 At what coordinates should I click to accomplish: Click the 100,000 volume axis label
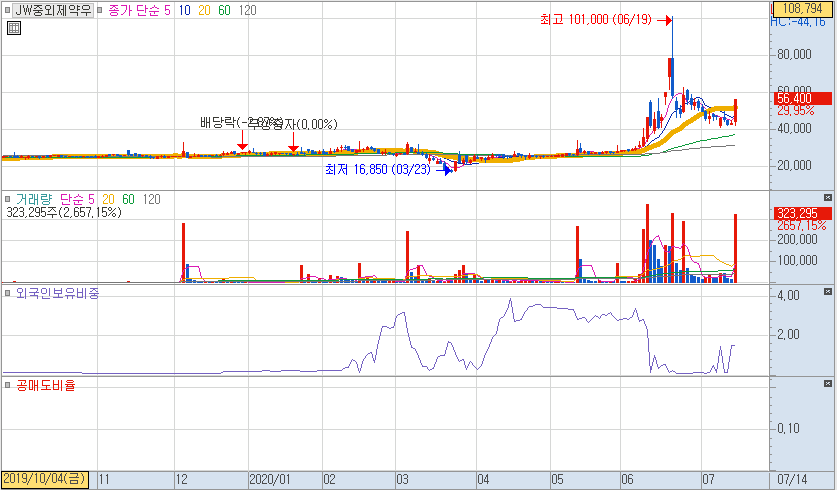coord(797,260)
